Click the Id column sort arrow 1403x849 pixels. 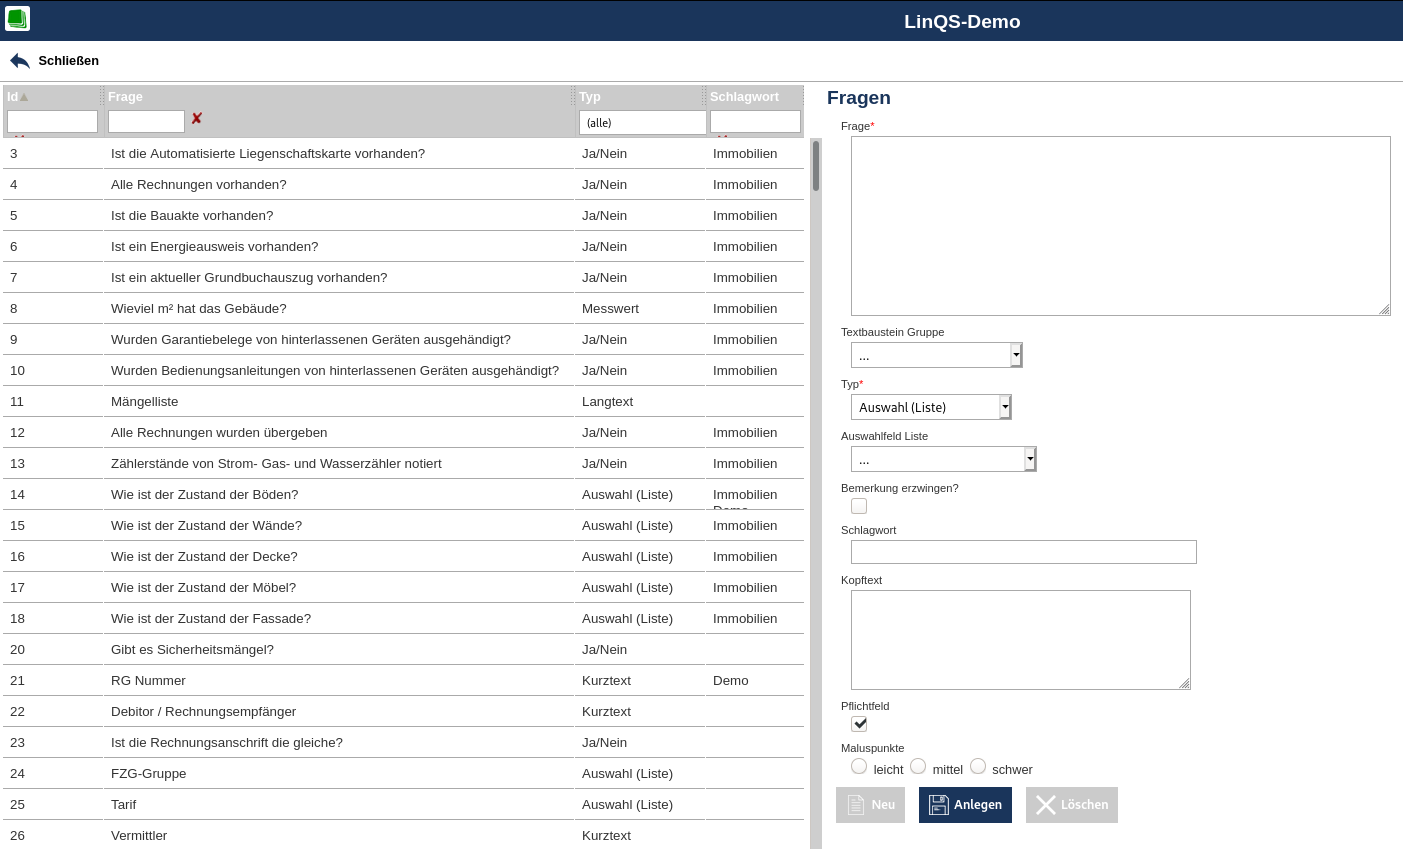pos(24,97)
